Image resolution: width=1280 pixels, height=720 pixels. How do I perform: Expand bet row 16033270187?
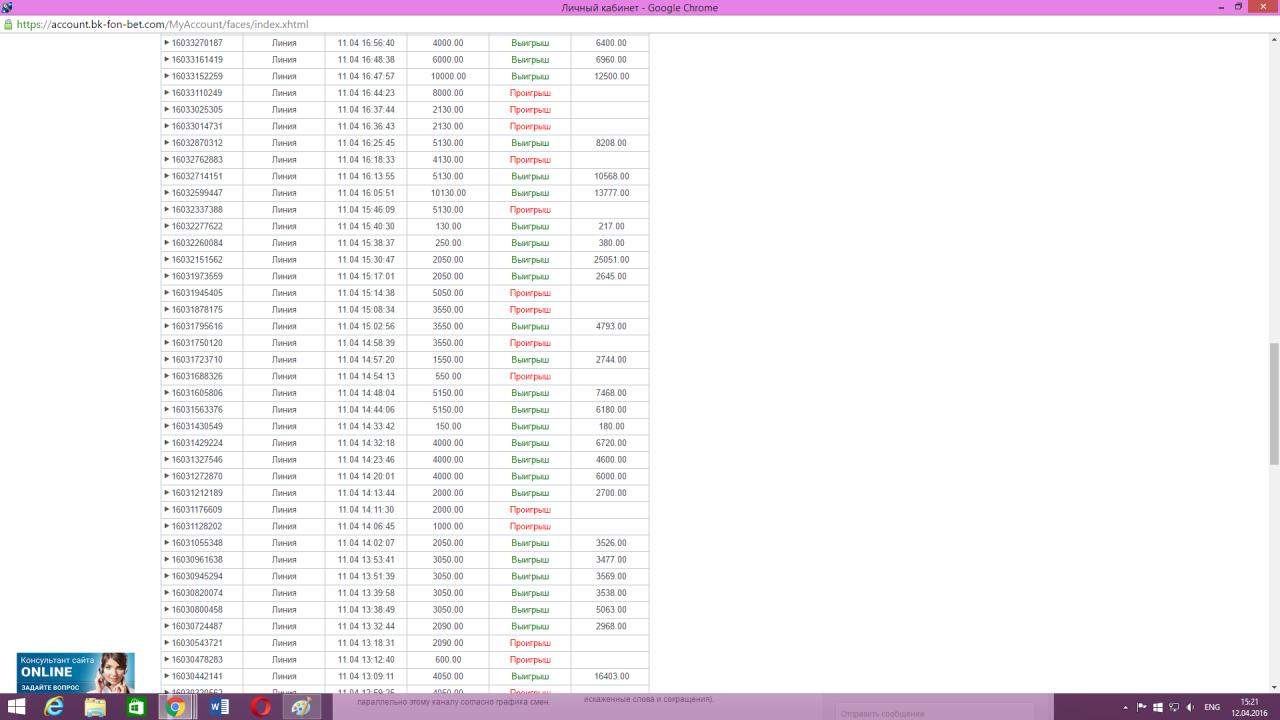click(x=167, y=43)
